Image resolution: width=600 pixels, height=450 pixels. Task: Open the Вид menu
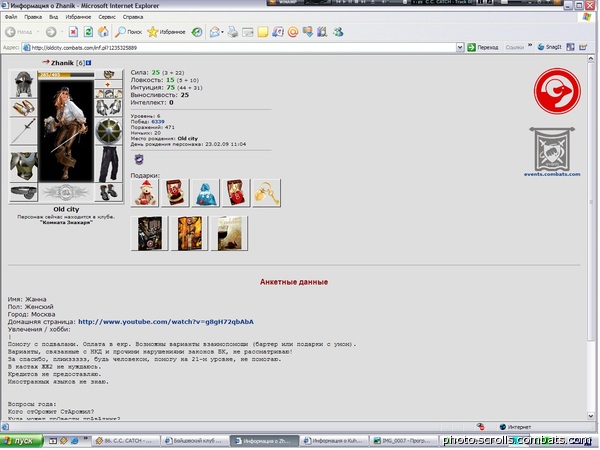54,17
